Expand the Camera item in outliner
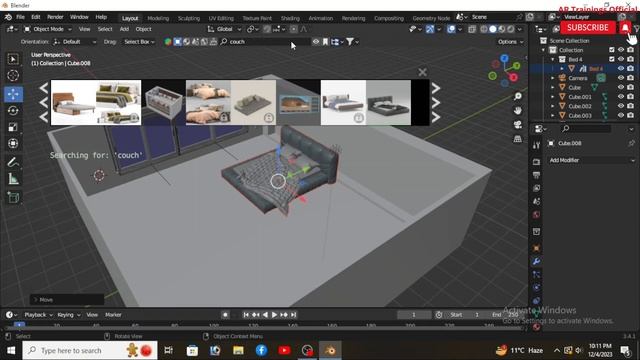640x360 pixels. (553, 78)
